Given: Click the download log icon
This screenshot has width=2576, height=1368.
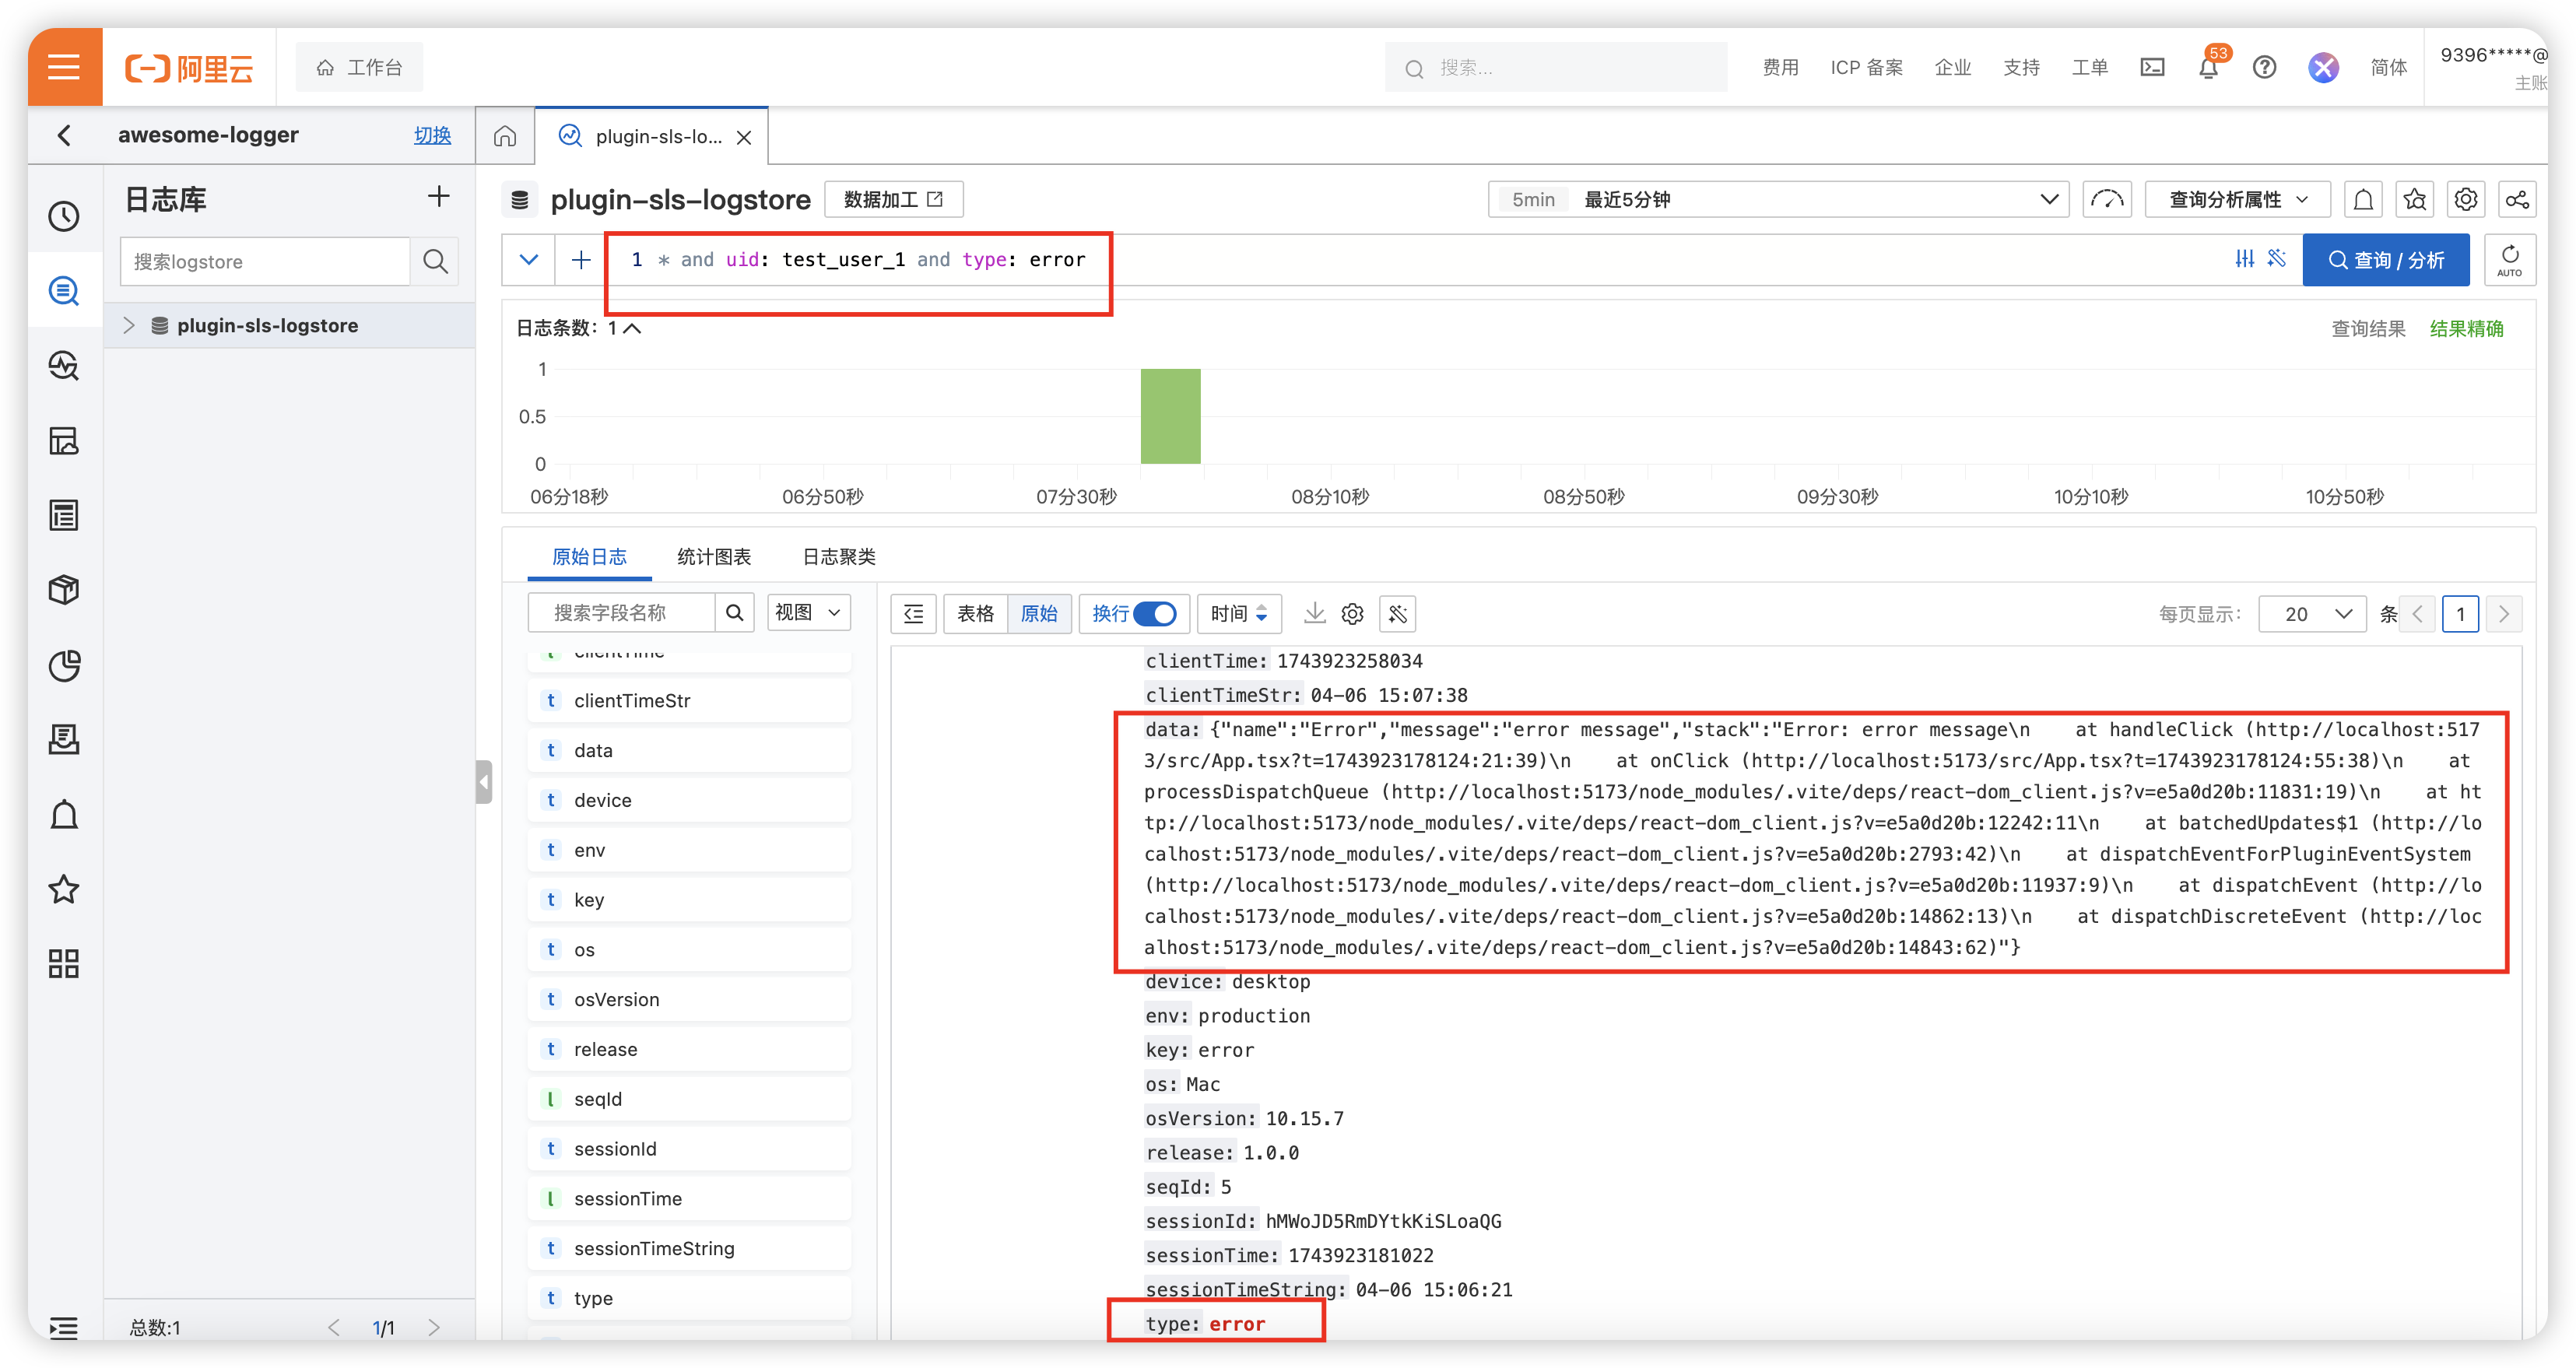Looking at the screenshot, I should (1314, 613).
